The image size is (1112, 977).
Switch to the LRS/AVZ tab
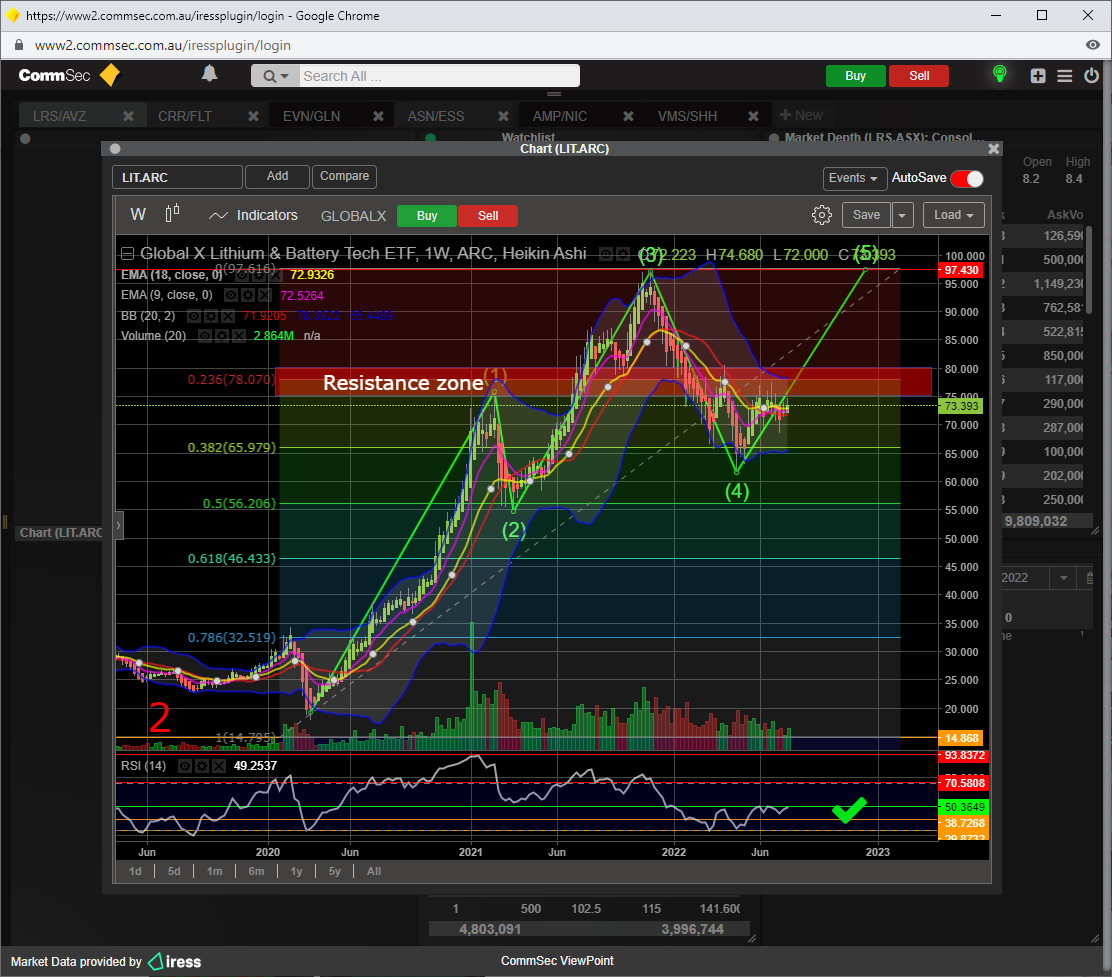(60, 116)
